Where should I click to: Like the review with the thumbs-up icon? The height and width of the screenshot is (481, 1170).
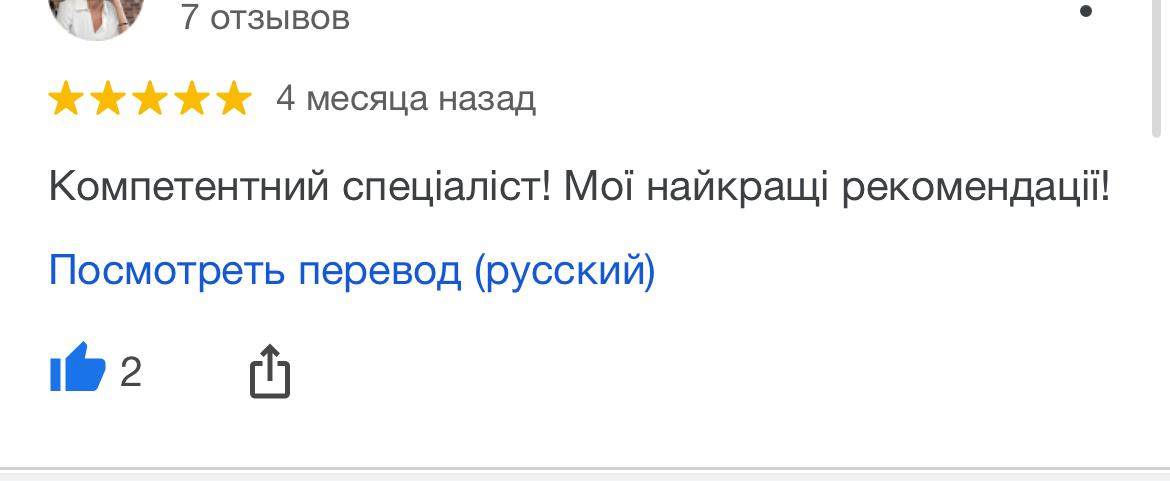[77, 369]
